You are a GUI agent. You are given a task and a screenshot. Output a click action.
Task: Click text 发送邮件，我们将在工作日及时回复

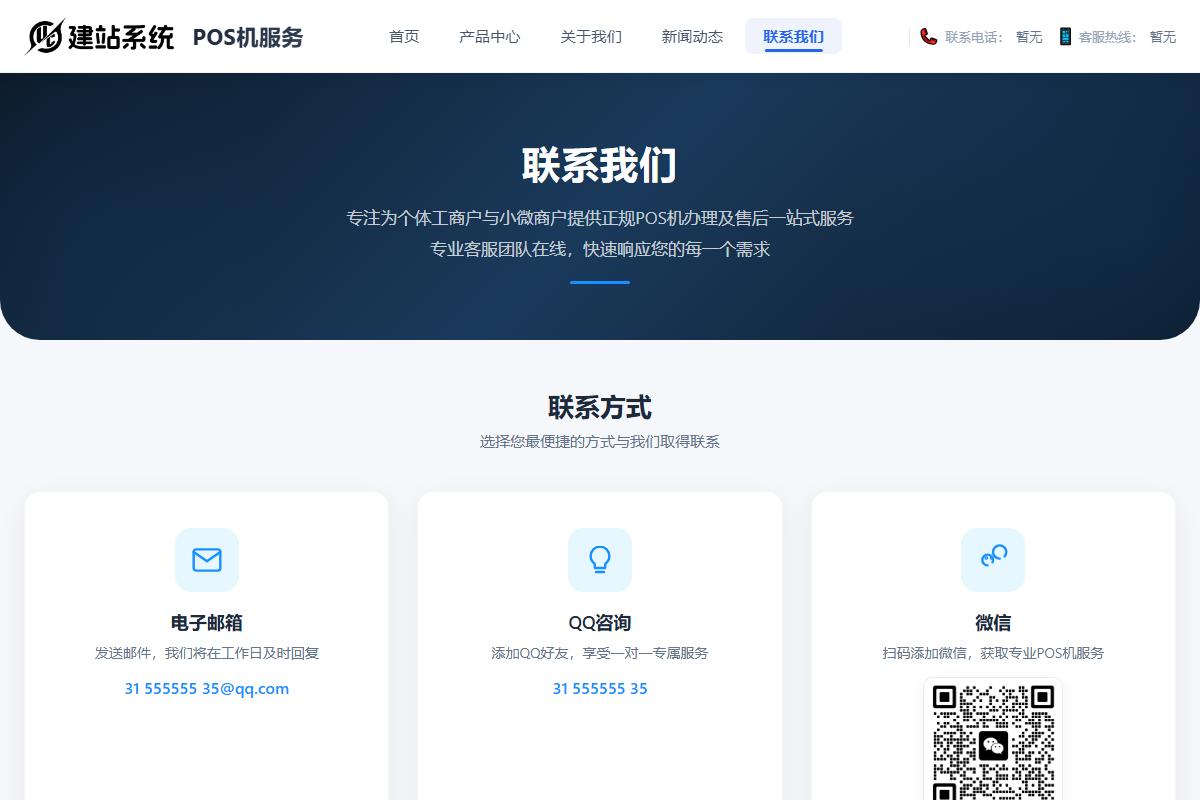click(207, 653)
